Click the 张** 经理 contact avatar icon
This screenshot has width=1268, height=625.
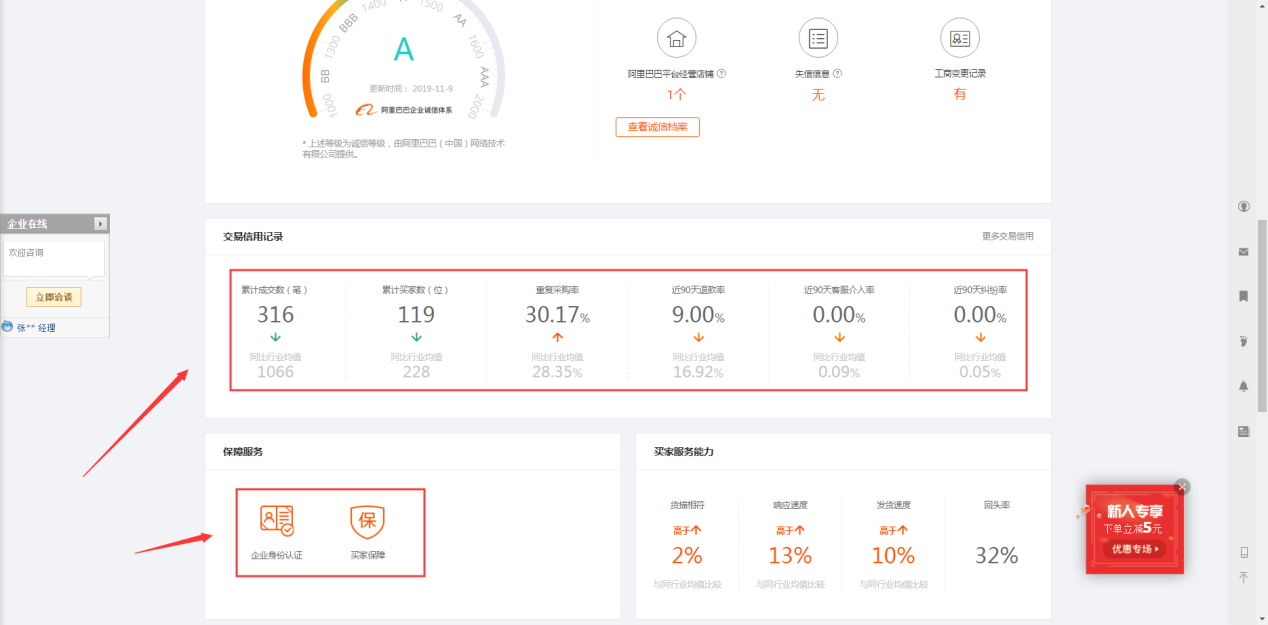coord(8,327)
